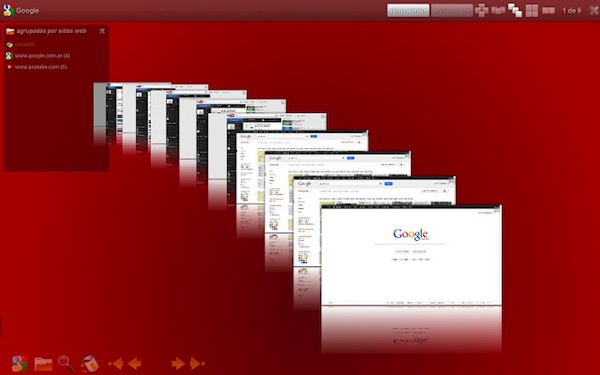Open the folder grouping icon at bottom

point(43,364)
